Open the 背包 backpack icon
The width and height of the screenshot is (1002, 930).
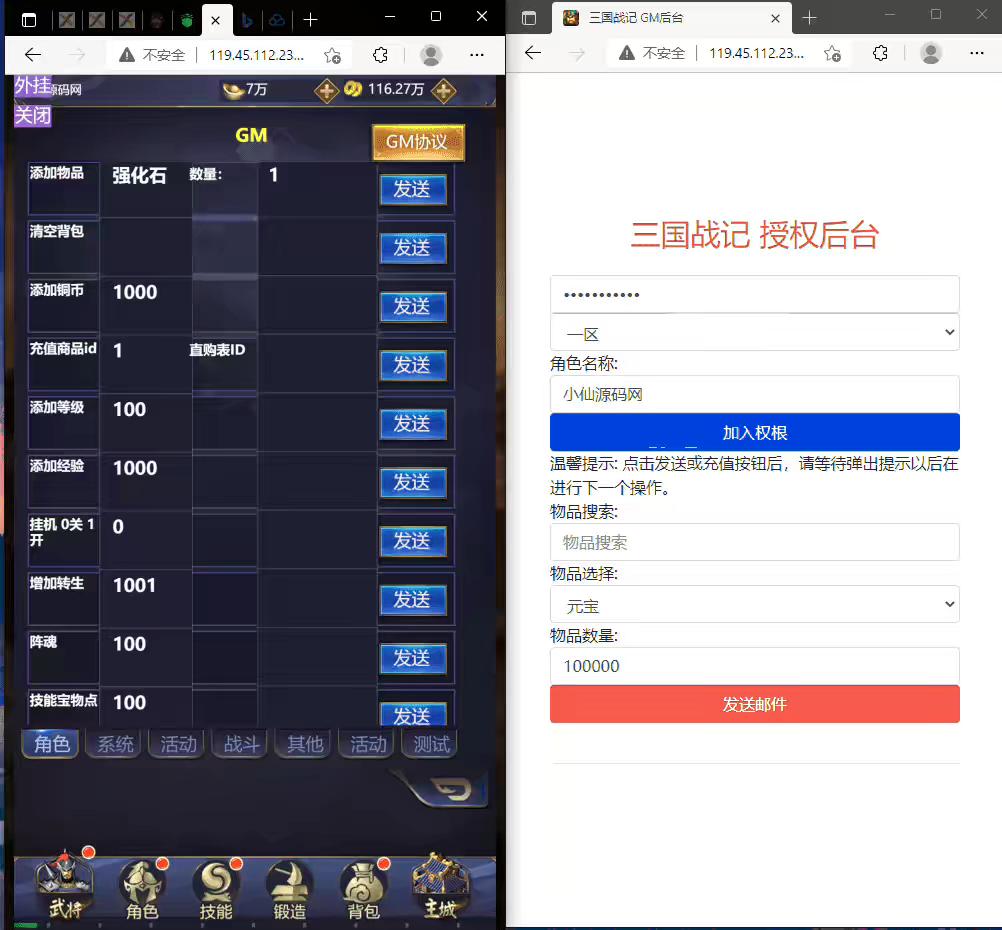click(364, 889)
